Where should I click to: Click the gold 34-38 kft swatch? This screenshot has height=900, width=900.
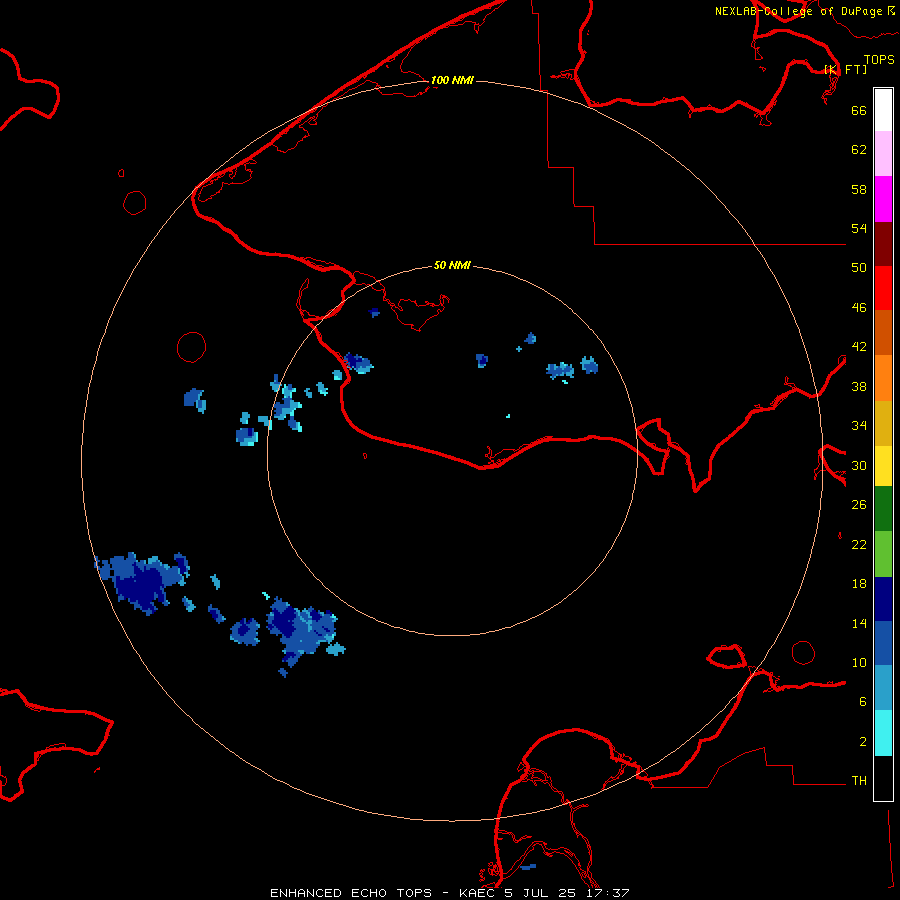pos(883,422)
